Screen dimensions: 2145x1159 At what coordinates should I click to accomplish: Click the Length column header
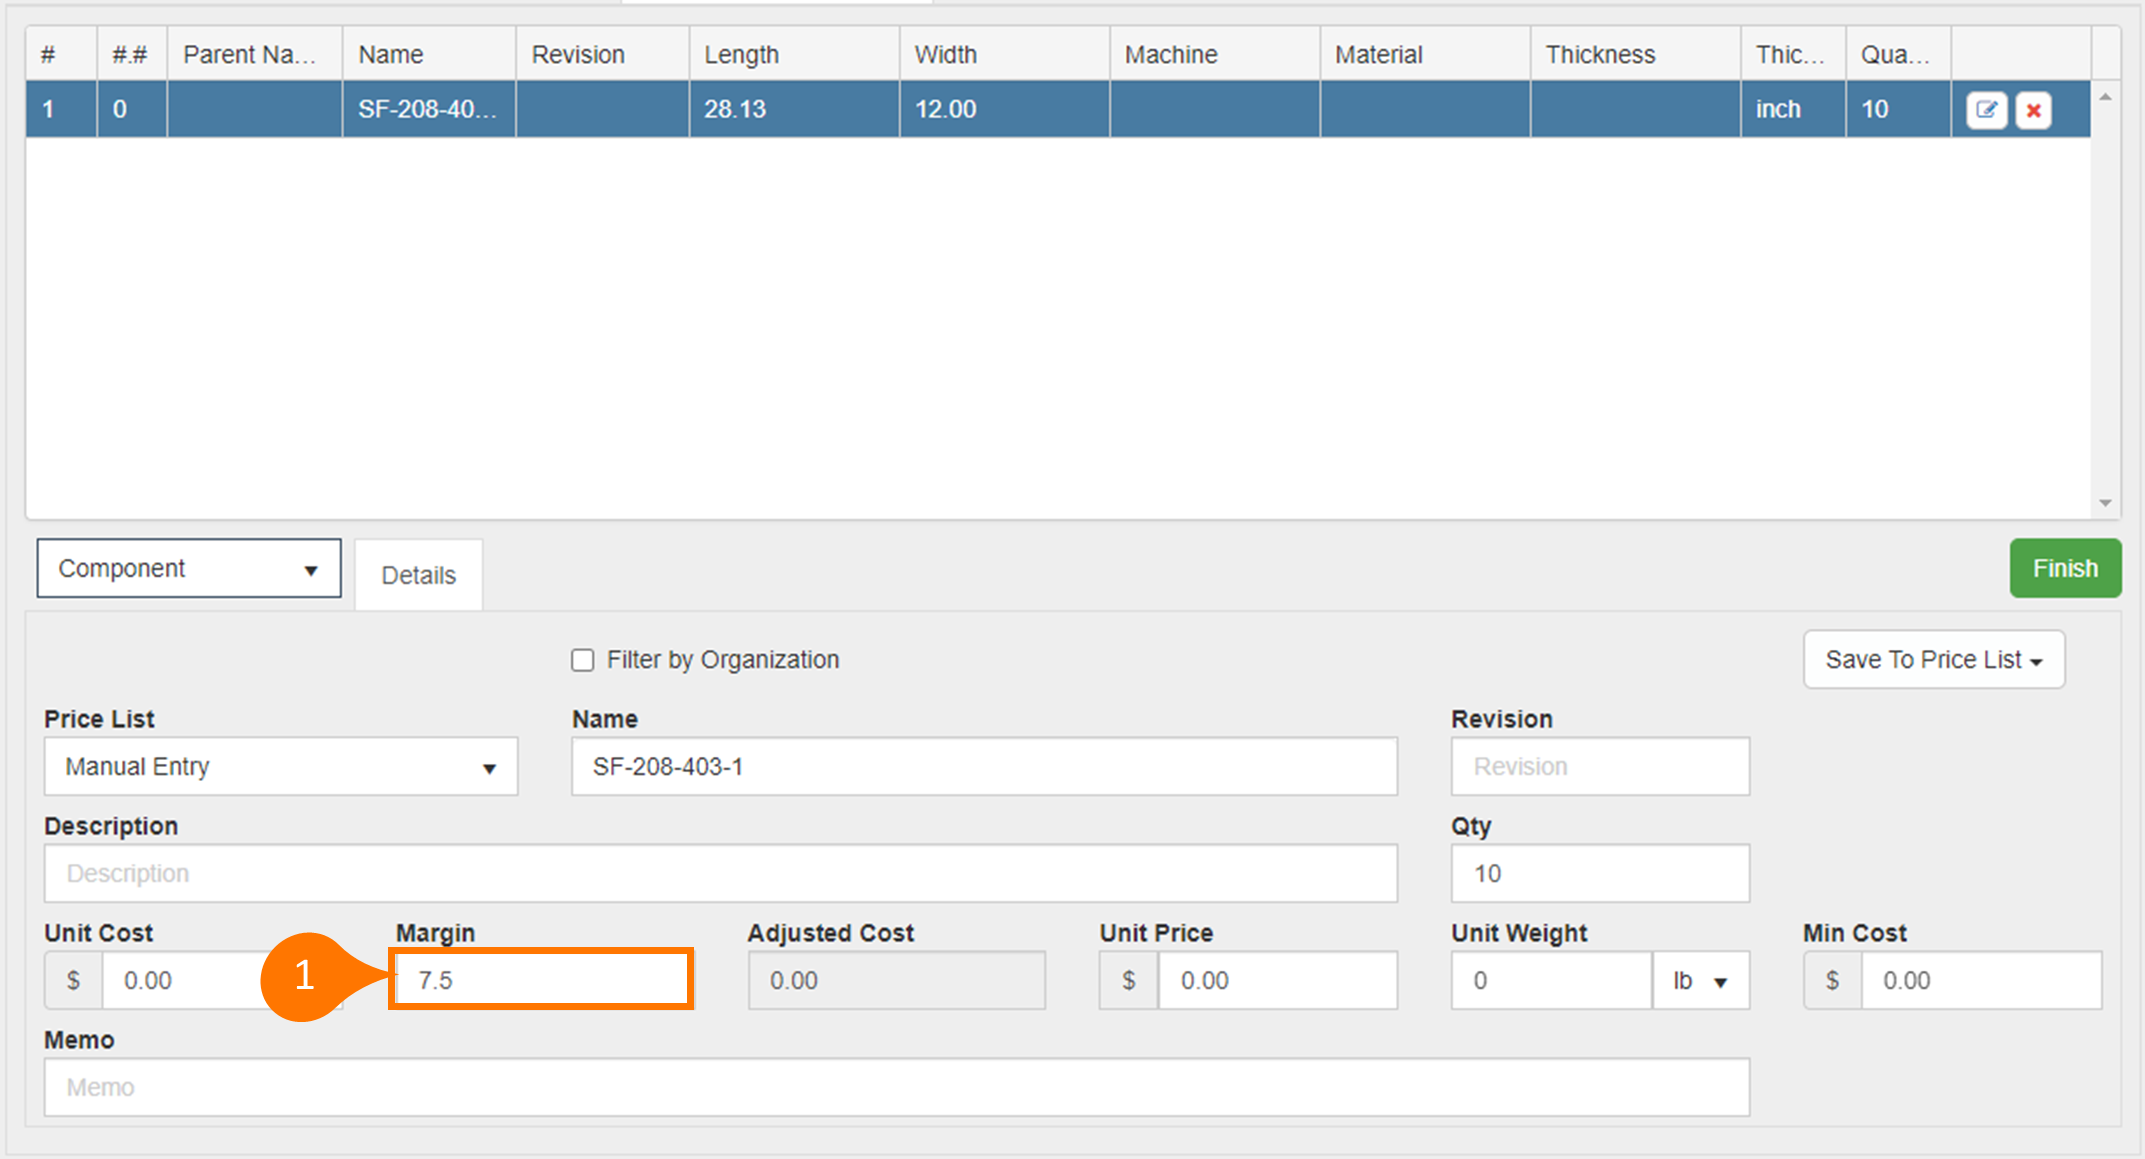coord(741,55)
